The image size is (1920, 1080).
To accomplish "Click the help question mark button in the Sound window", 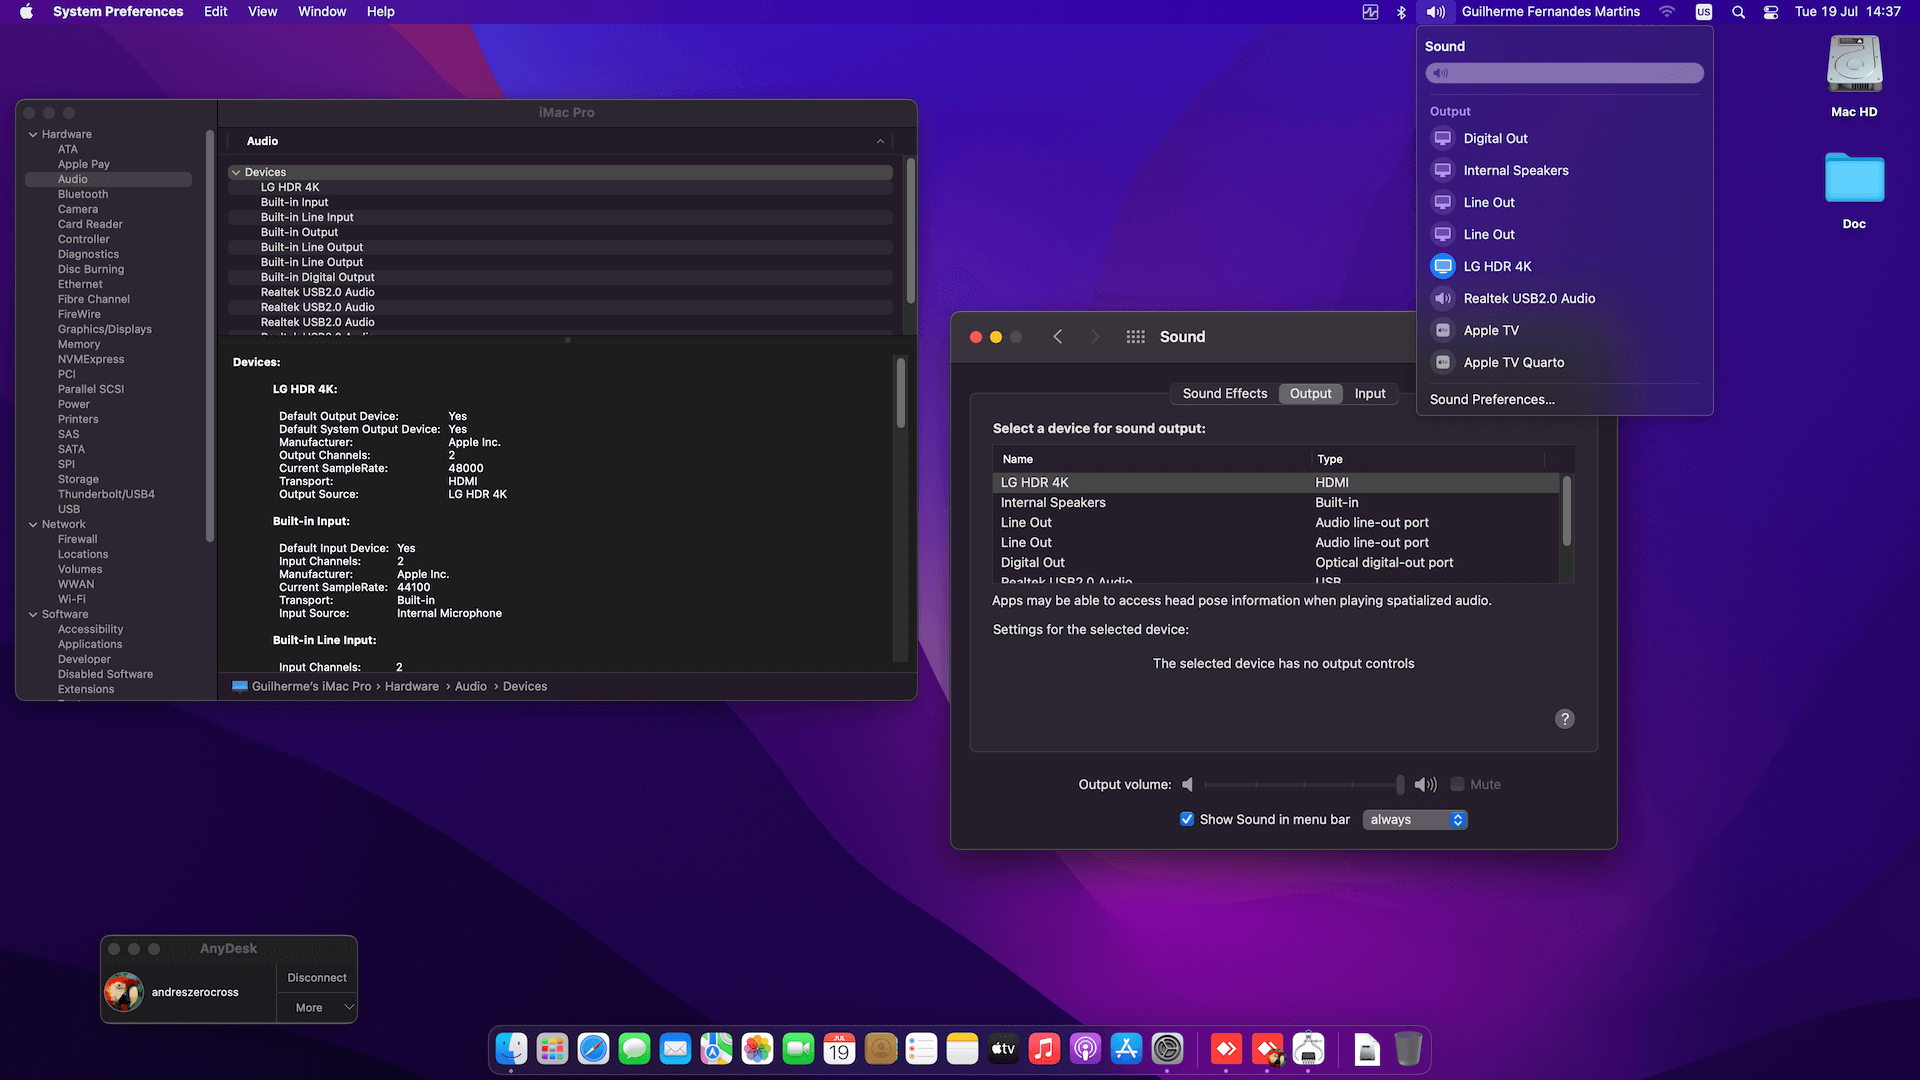I will 1565,719.
